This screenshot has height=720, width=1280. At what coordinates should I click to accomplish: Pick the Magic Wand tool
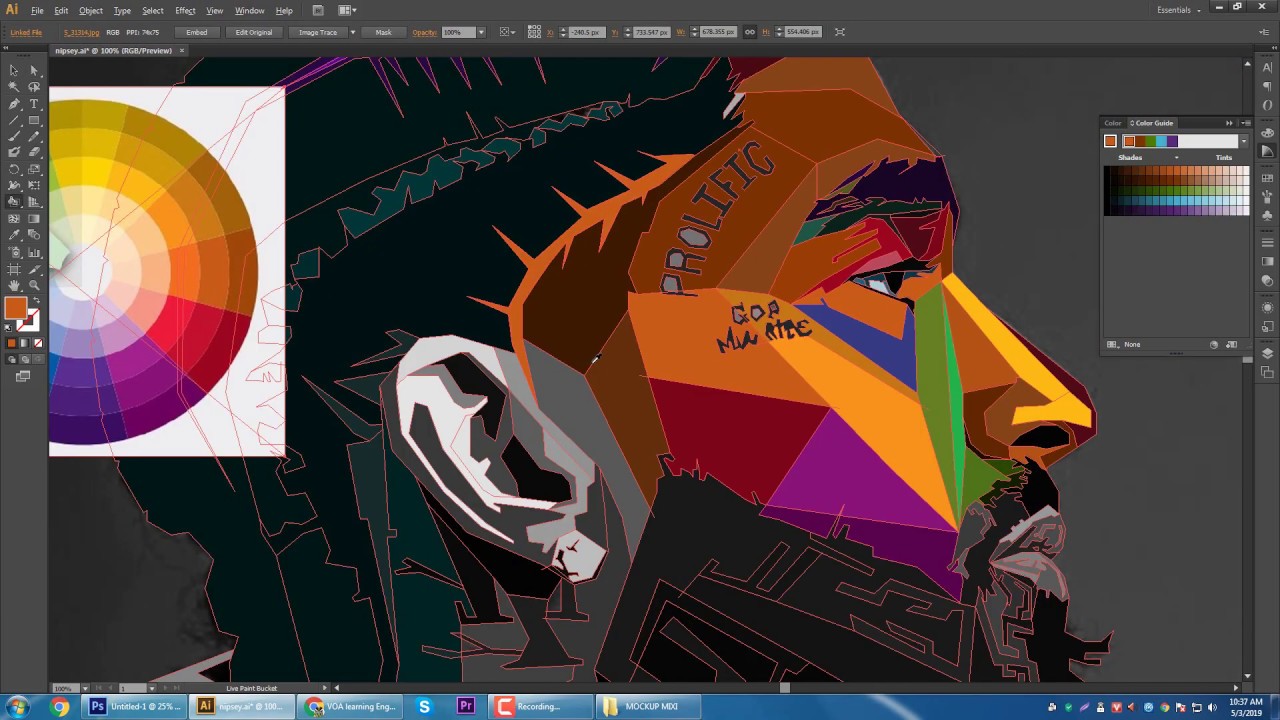pos(14,87)
